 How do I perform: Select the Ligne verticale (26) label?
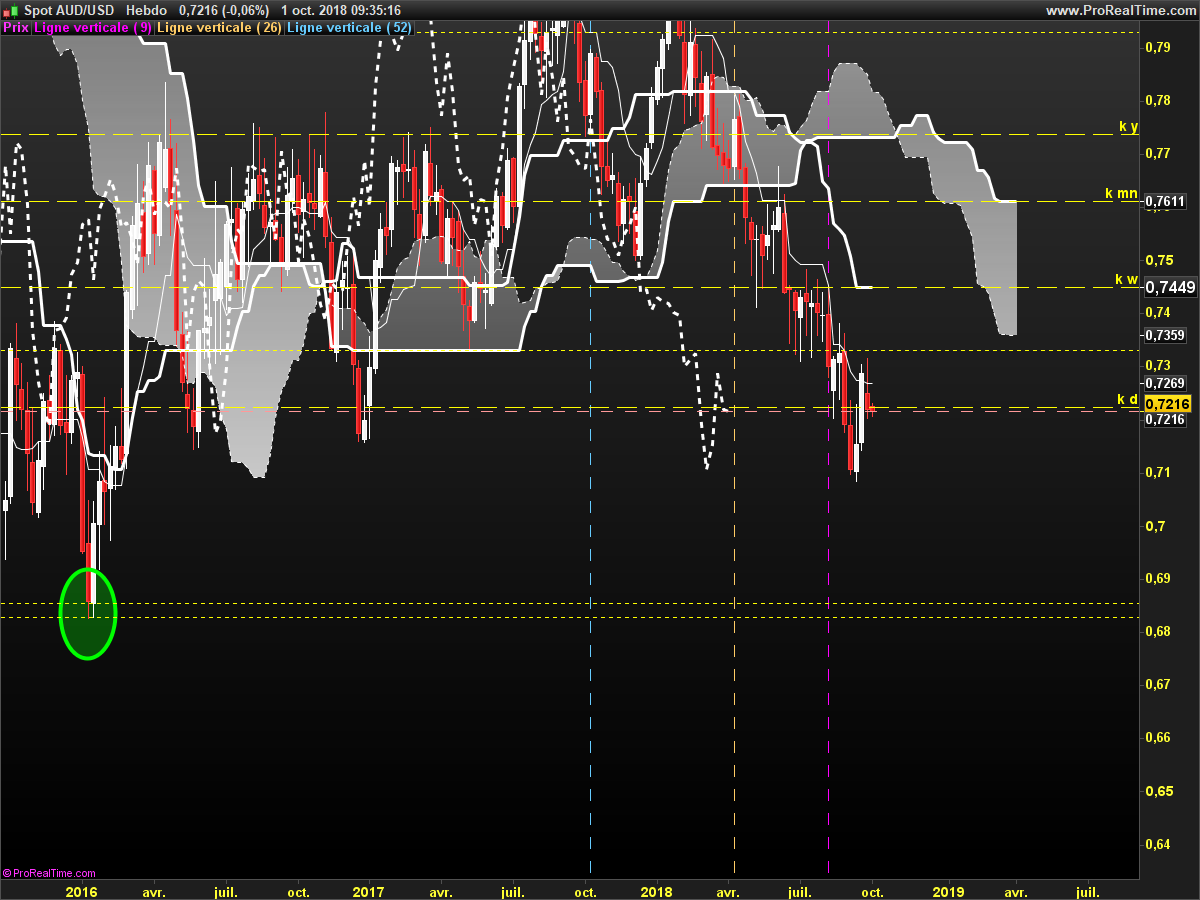click(x=220, y=28)
